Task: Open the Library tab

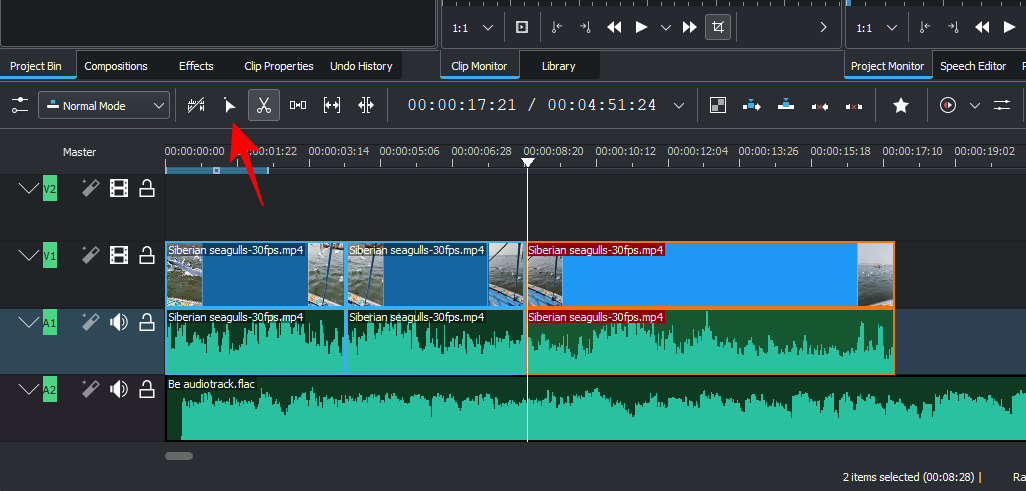Action: [558, 66]
